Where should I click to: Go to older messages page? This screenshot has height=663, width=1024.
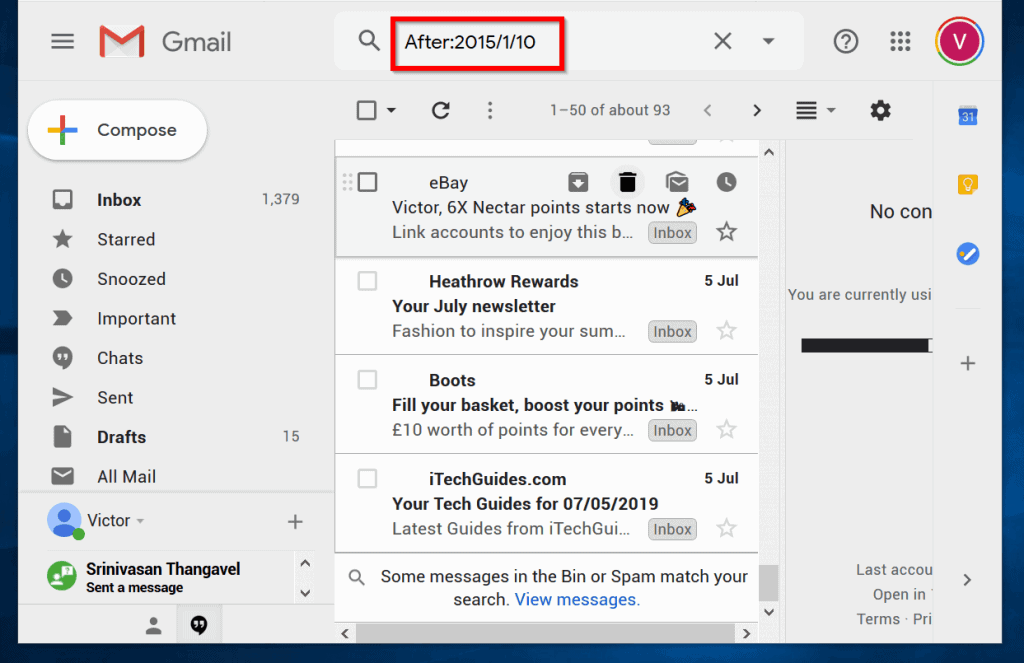point(756,110)
